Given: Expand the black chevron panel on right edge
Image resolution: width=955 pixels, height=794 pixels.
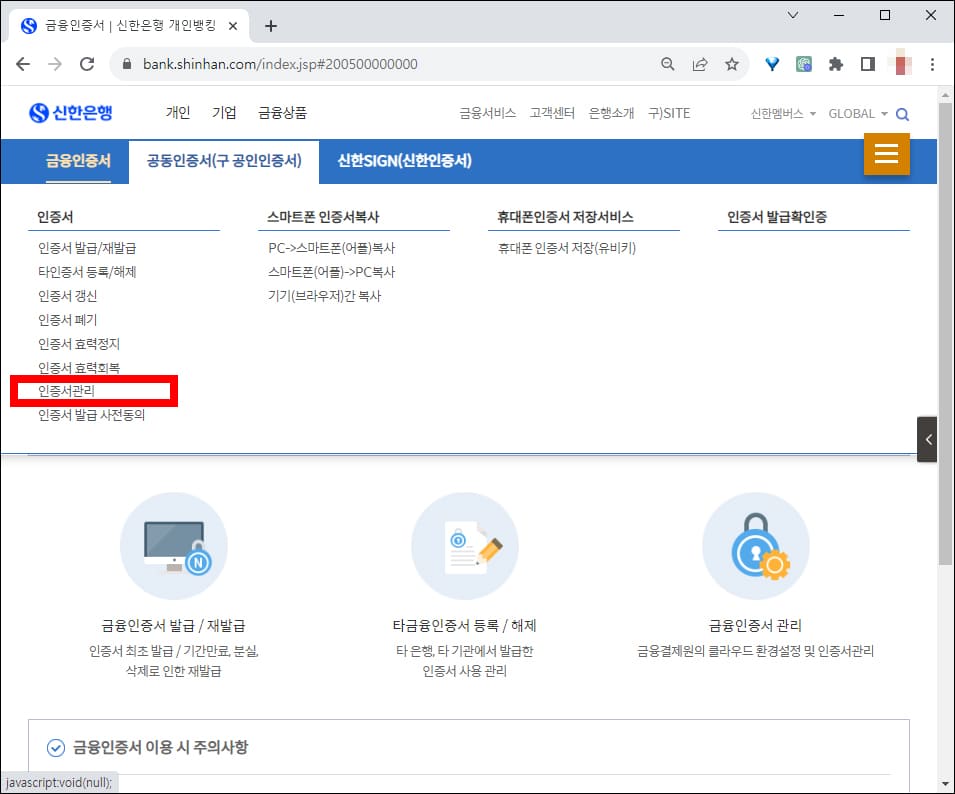Looking at the screenshot, I should pos(927,439).
